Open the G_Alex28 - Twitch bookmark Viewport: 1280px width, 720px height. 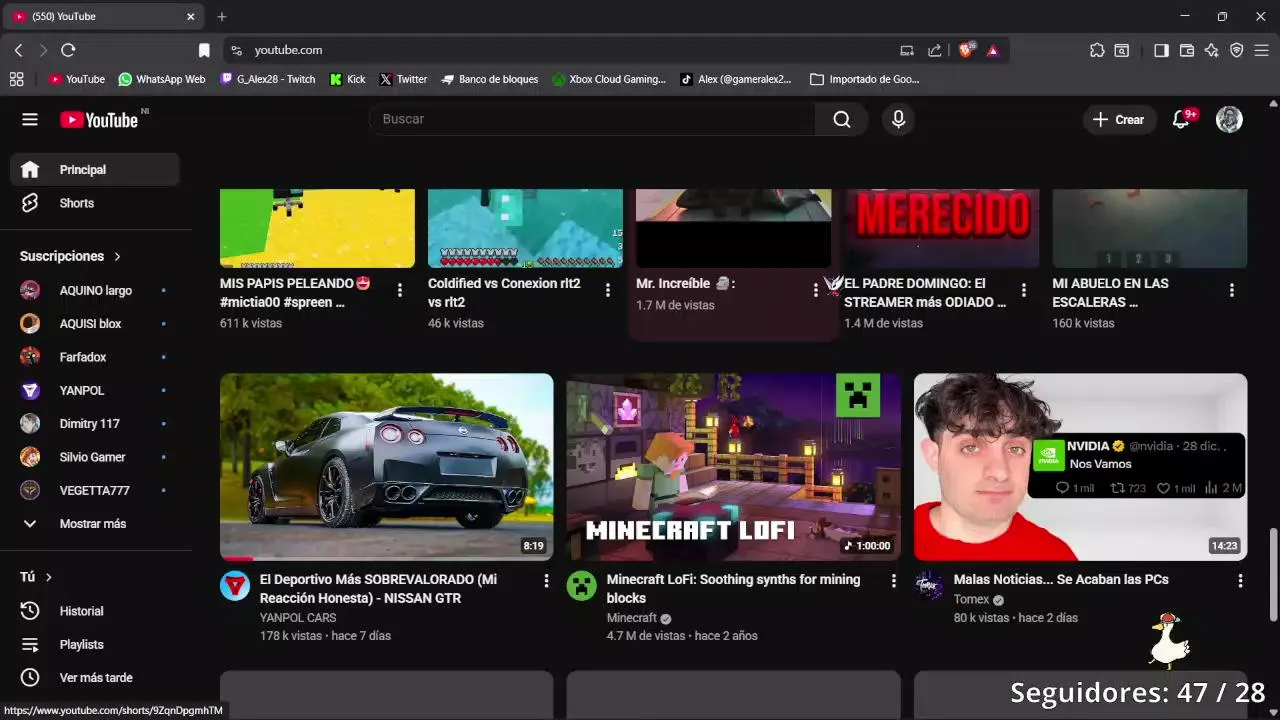pyautogui.click(x=267, y=79)
